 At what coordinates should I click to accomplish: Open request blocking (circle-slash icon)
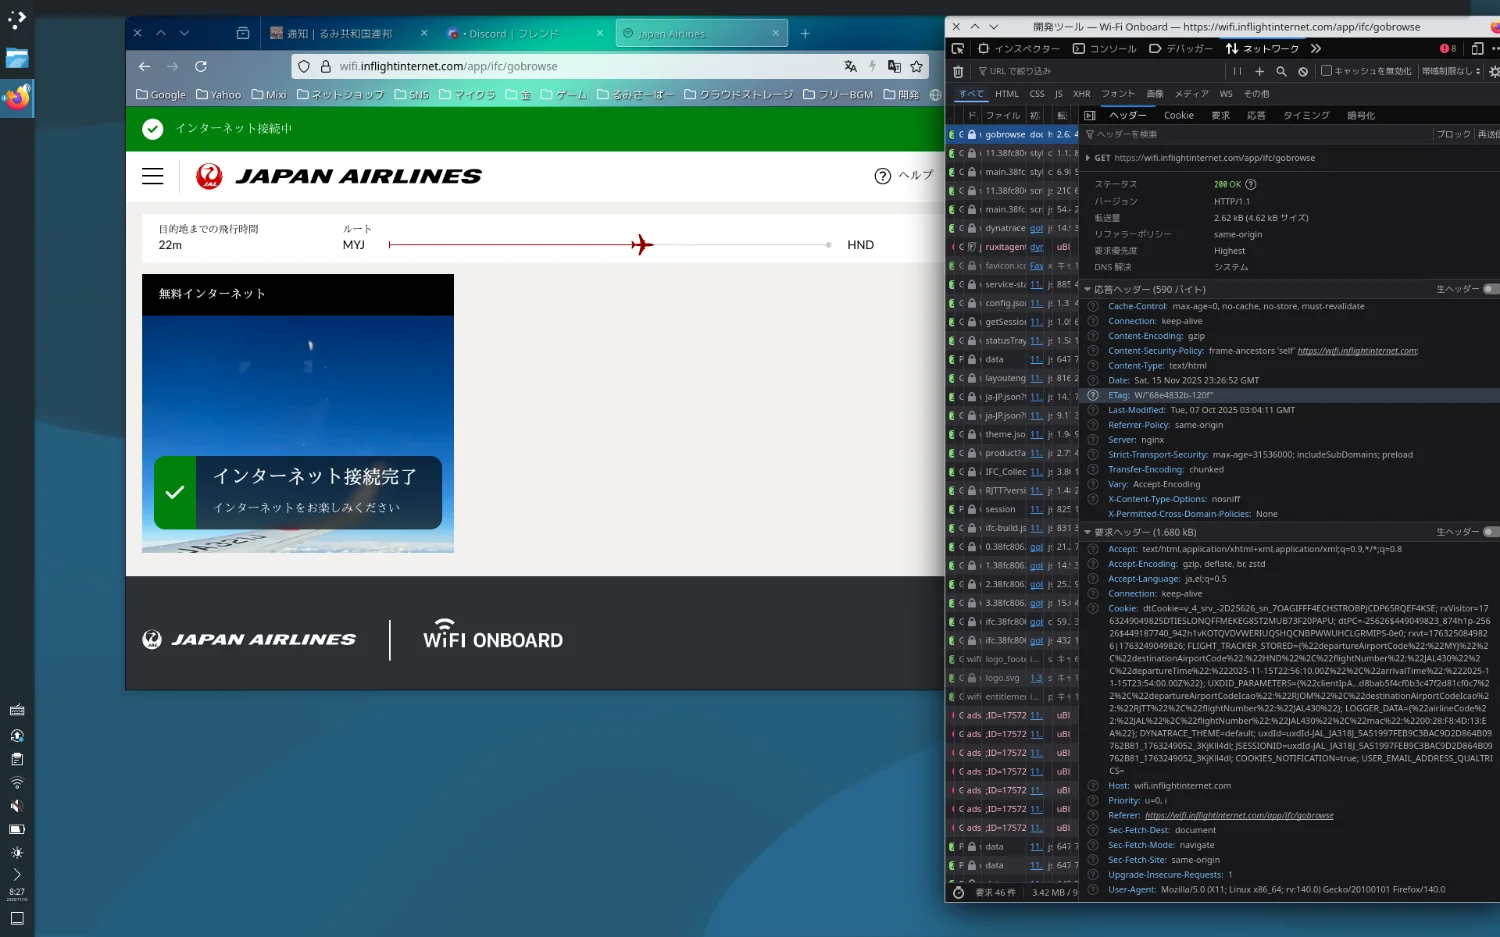[1303, 72]
